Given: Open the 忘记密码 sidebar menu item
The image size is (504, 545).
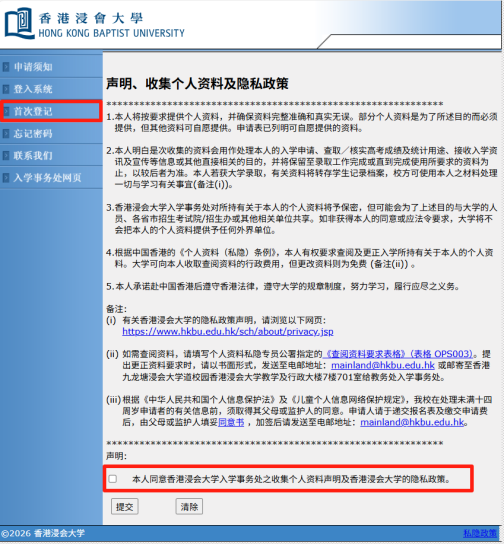Looking at the screenshot, I should [x=33, y=133].
